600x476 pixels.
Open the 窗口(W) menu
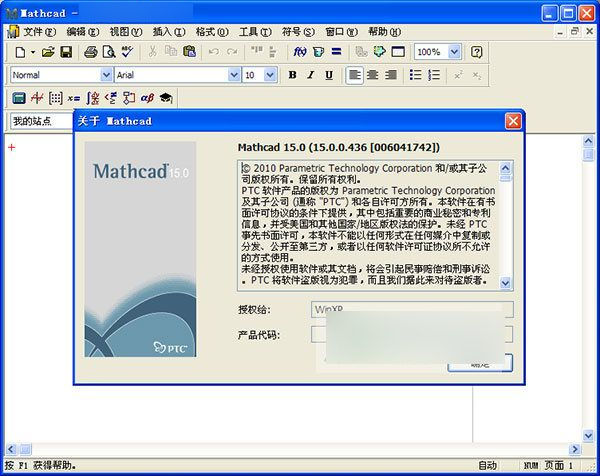[341, 32]
